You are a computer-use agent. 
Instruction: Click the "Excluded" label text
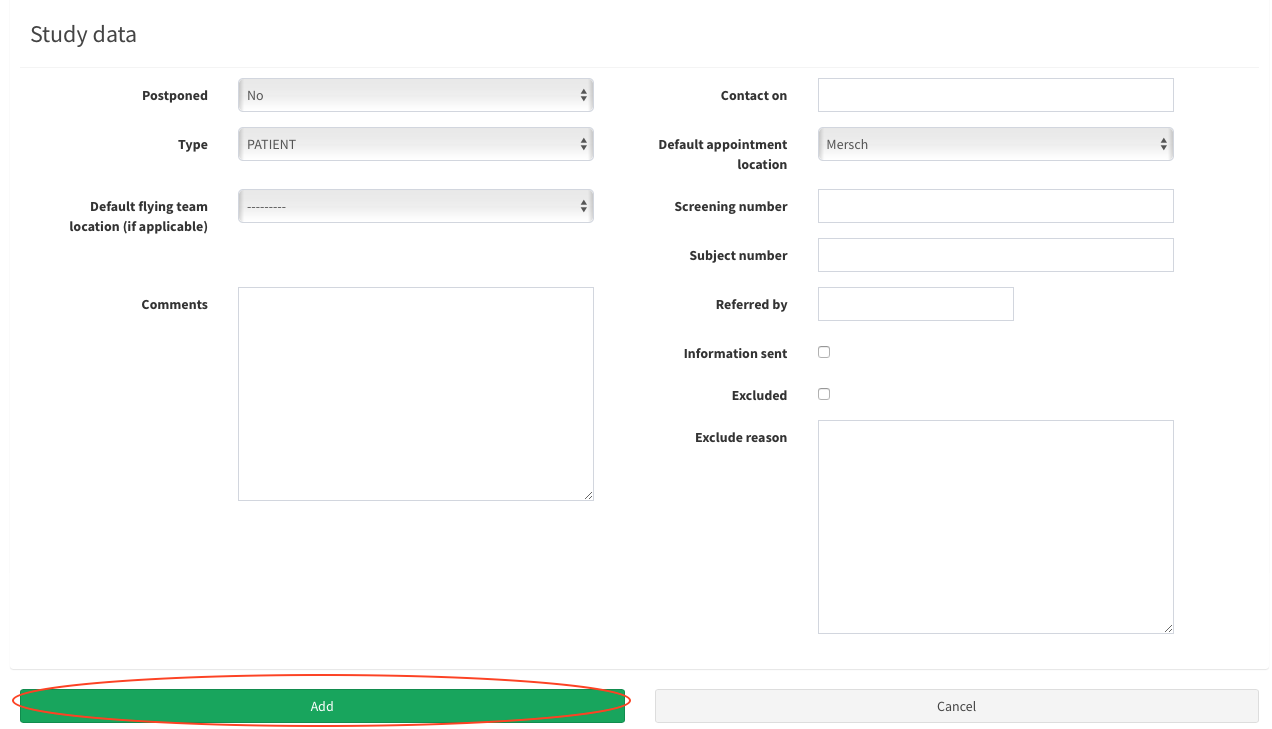click(759, 395)
